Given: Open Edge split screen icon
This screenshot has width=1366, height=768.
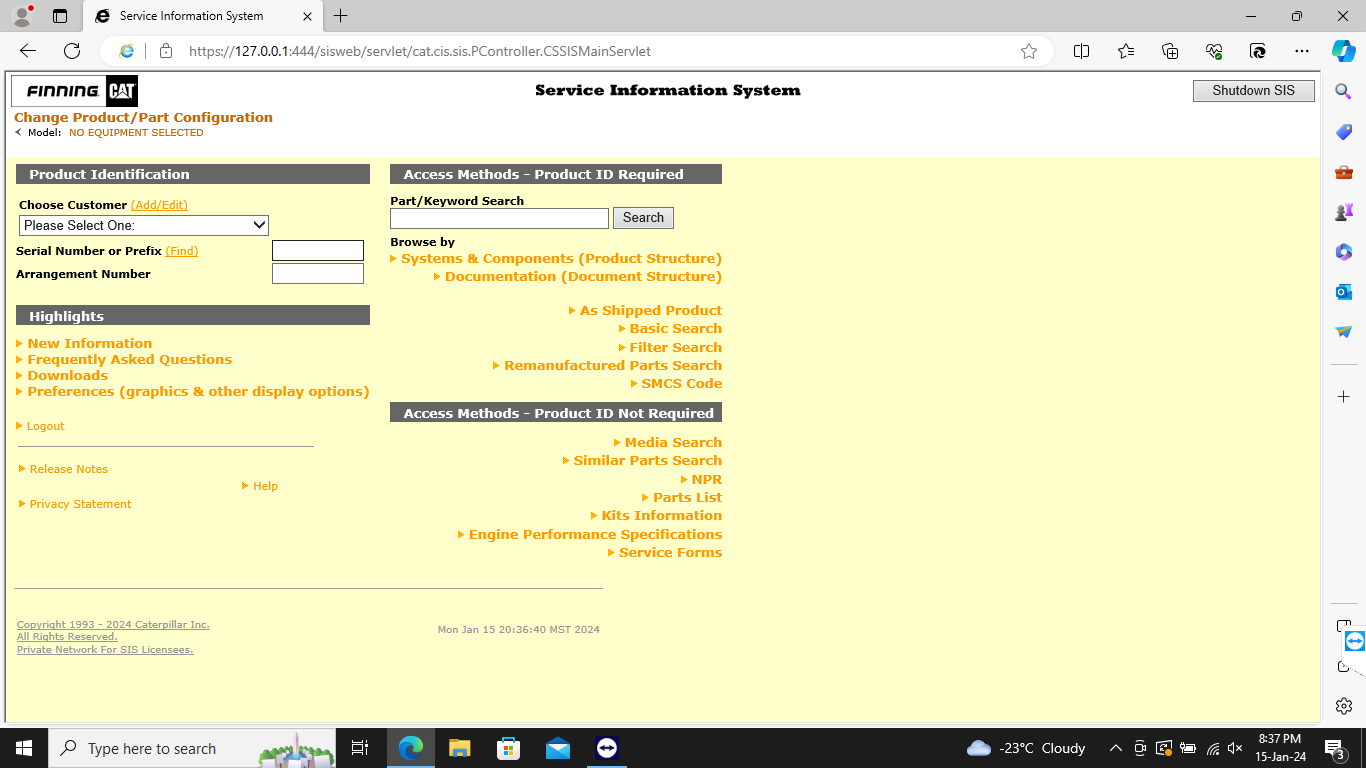Looking at the screenshot, I should [1081, 51].
